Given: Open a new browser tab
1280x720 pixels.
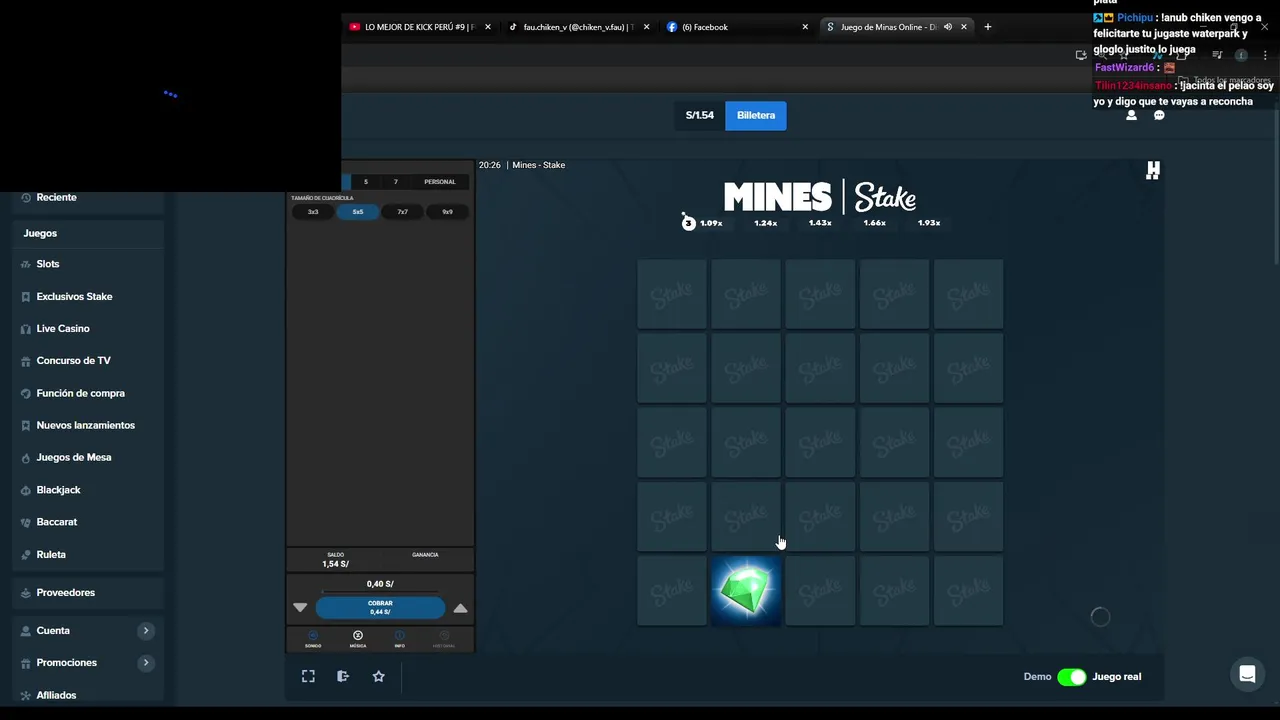Looking at the screenshot, I should pos(988,27).
